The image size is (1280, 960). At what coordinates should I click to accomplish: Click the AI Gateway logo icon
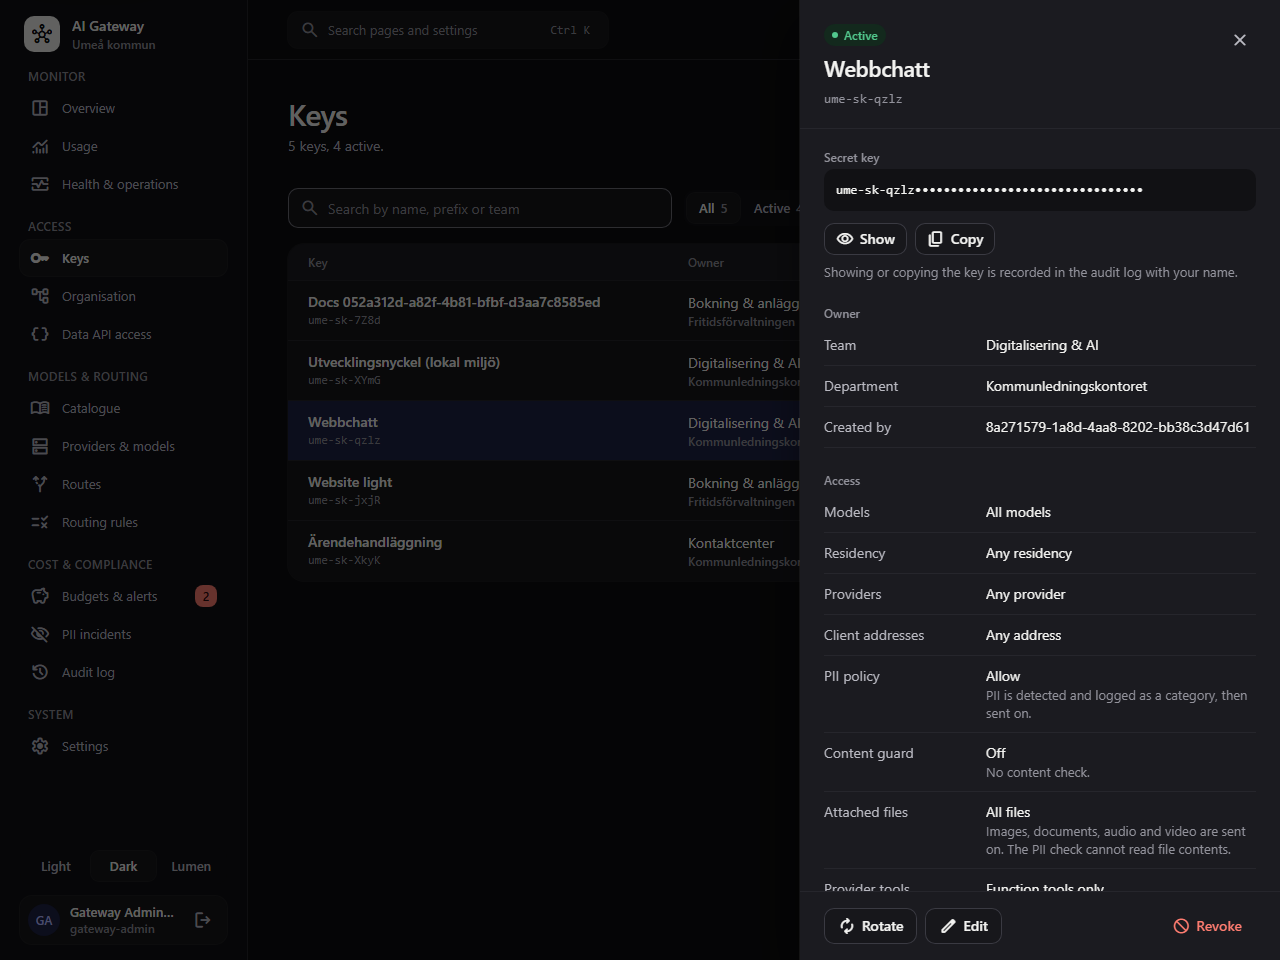click(x=42, y=34)
